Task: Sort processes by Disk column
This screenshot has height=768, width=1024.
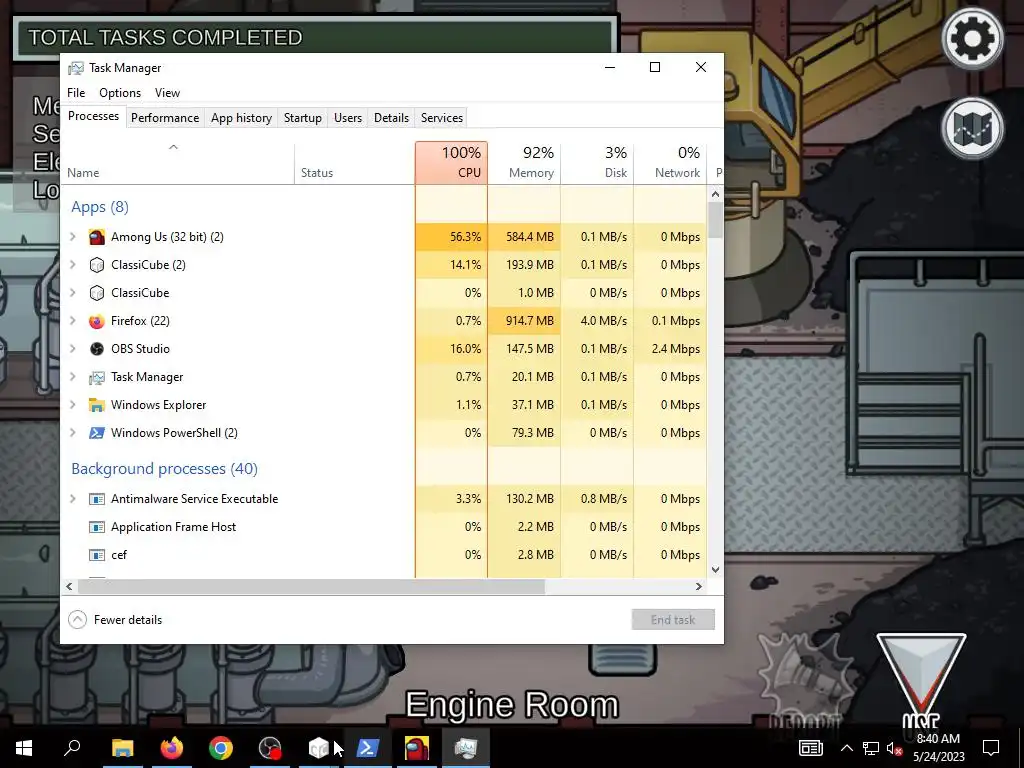Action: 598,163
